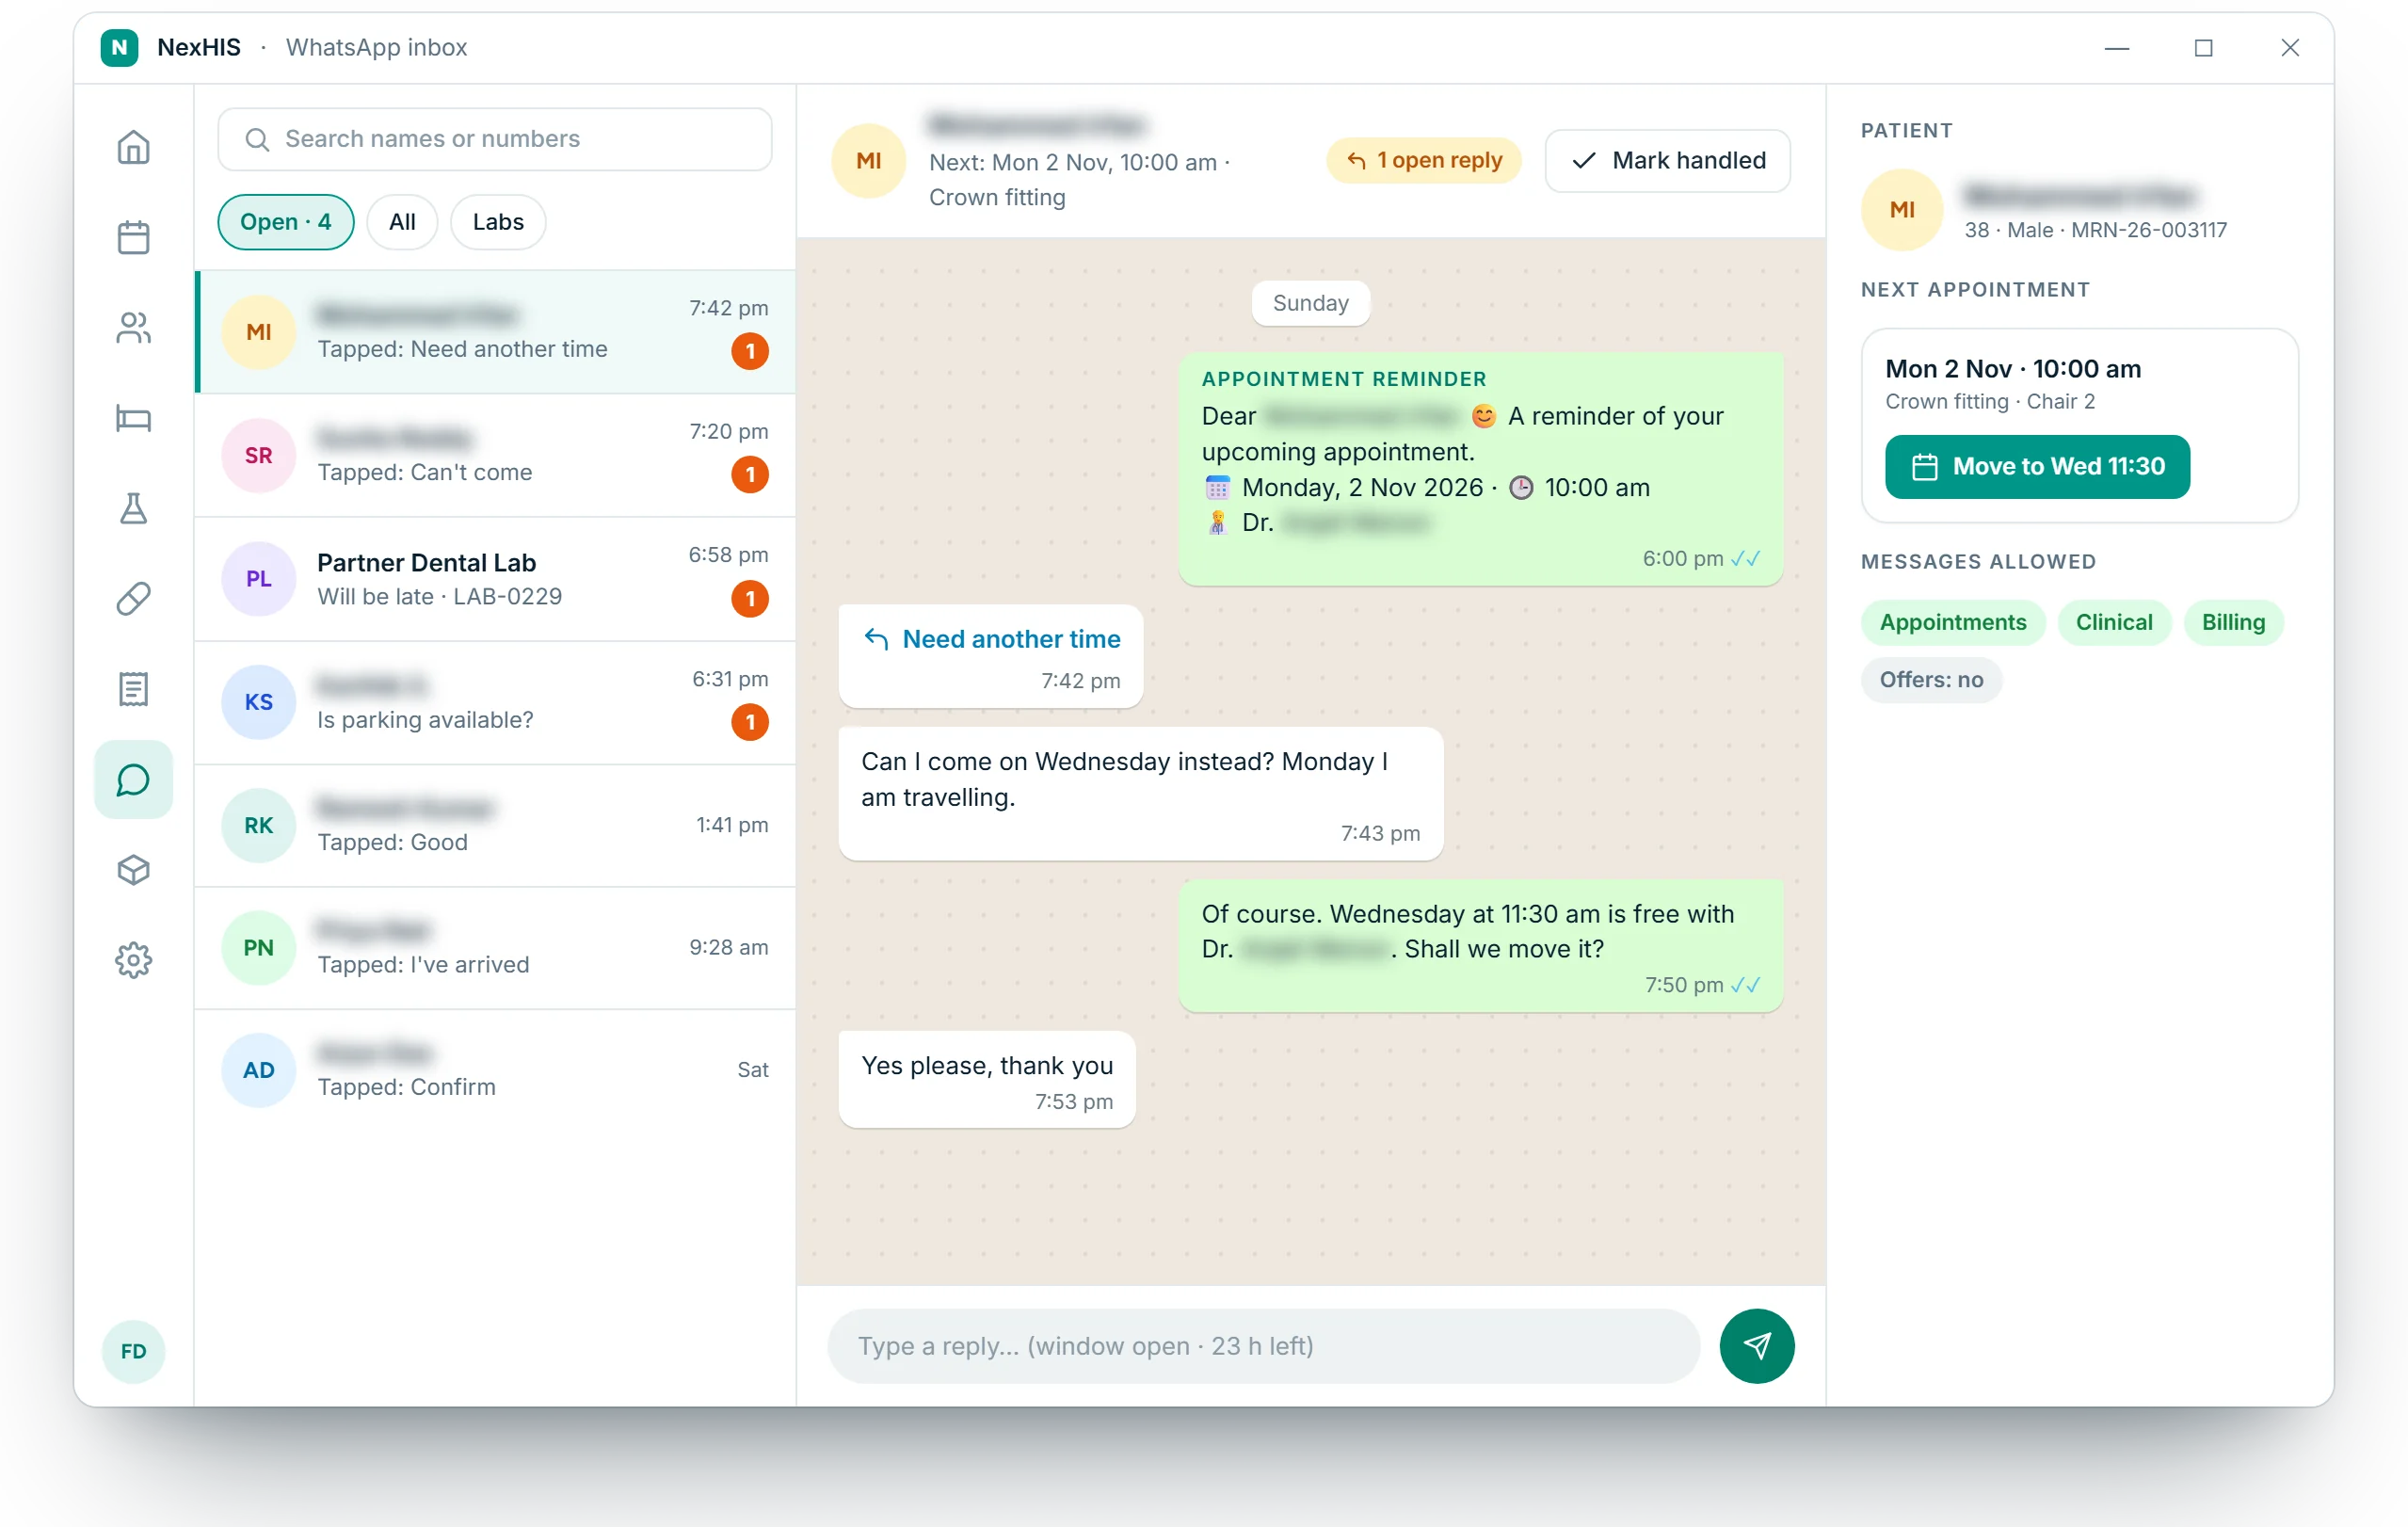Click the Type a reply message field
Viewport: 2408px width, 1527px height.
pyautogui.click(x=1263, y=1345)
